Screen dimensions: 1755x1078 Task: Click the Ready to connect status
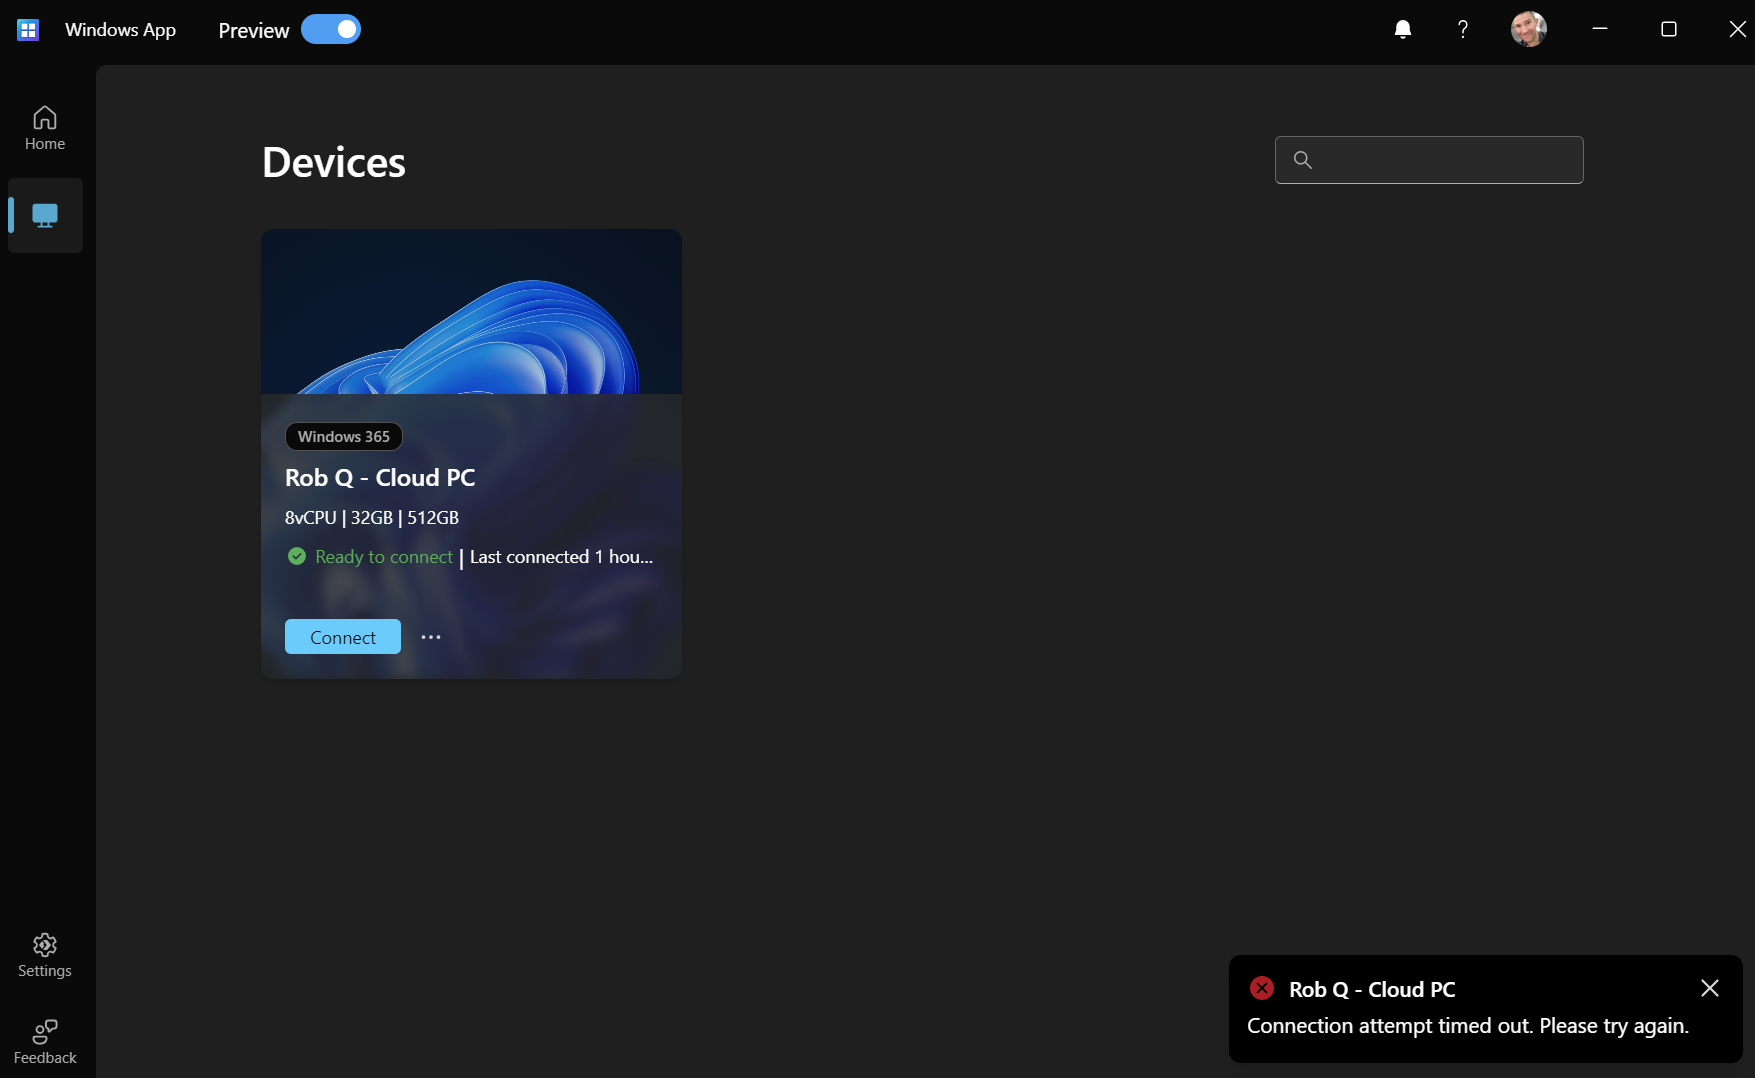383,557
